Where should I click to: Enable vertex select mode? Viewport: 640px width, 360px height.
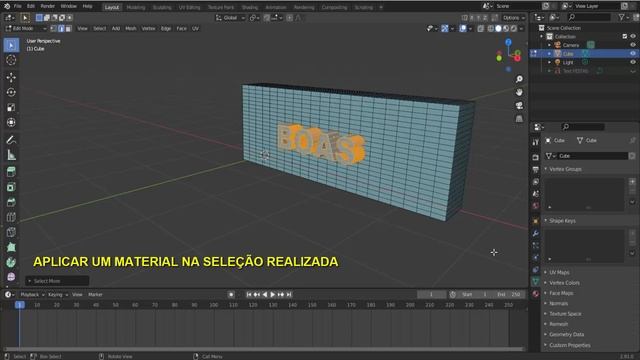(x=53, y=29)
